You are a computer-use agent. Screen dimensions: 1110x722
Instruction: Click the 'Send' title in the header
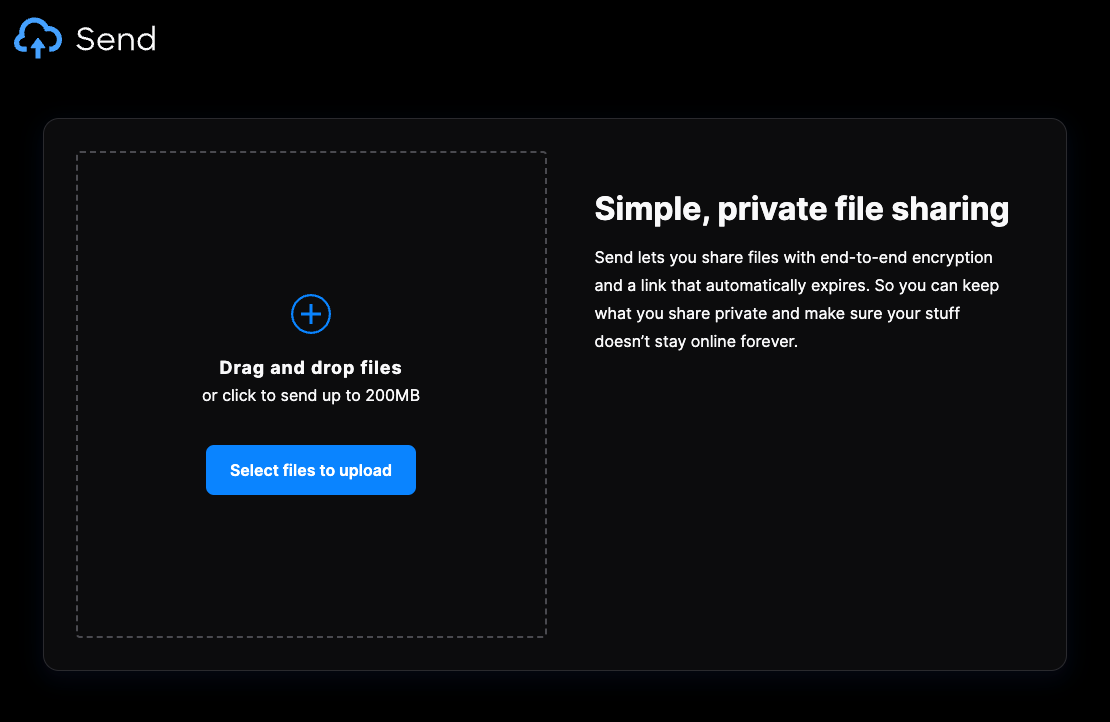[x=115, y=40]
